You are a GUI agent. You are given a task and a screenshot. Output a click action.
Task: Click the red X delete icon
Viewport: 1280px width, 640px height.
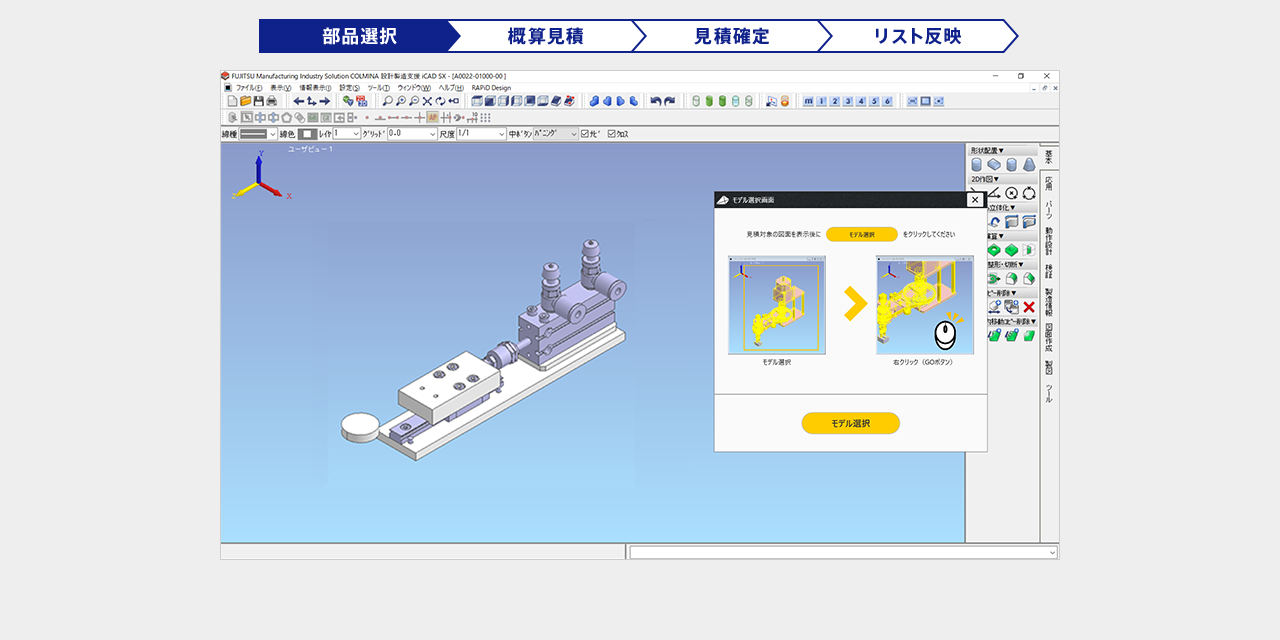[x=1028, y=307]
